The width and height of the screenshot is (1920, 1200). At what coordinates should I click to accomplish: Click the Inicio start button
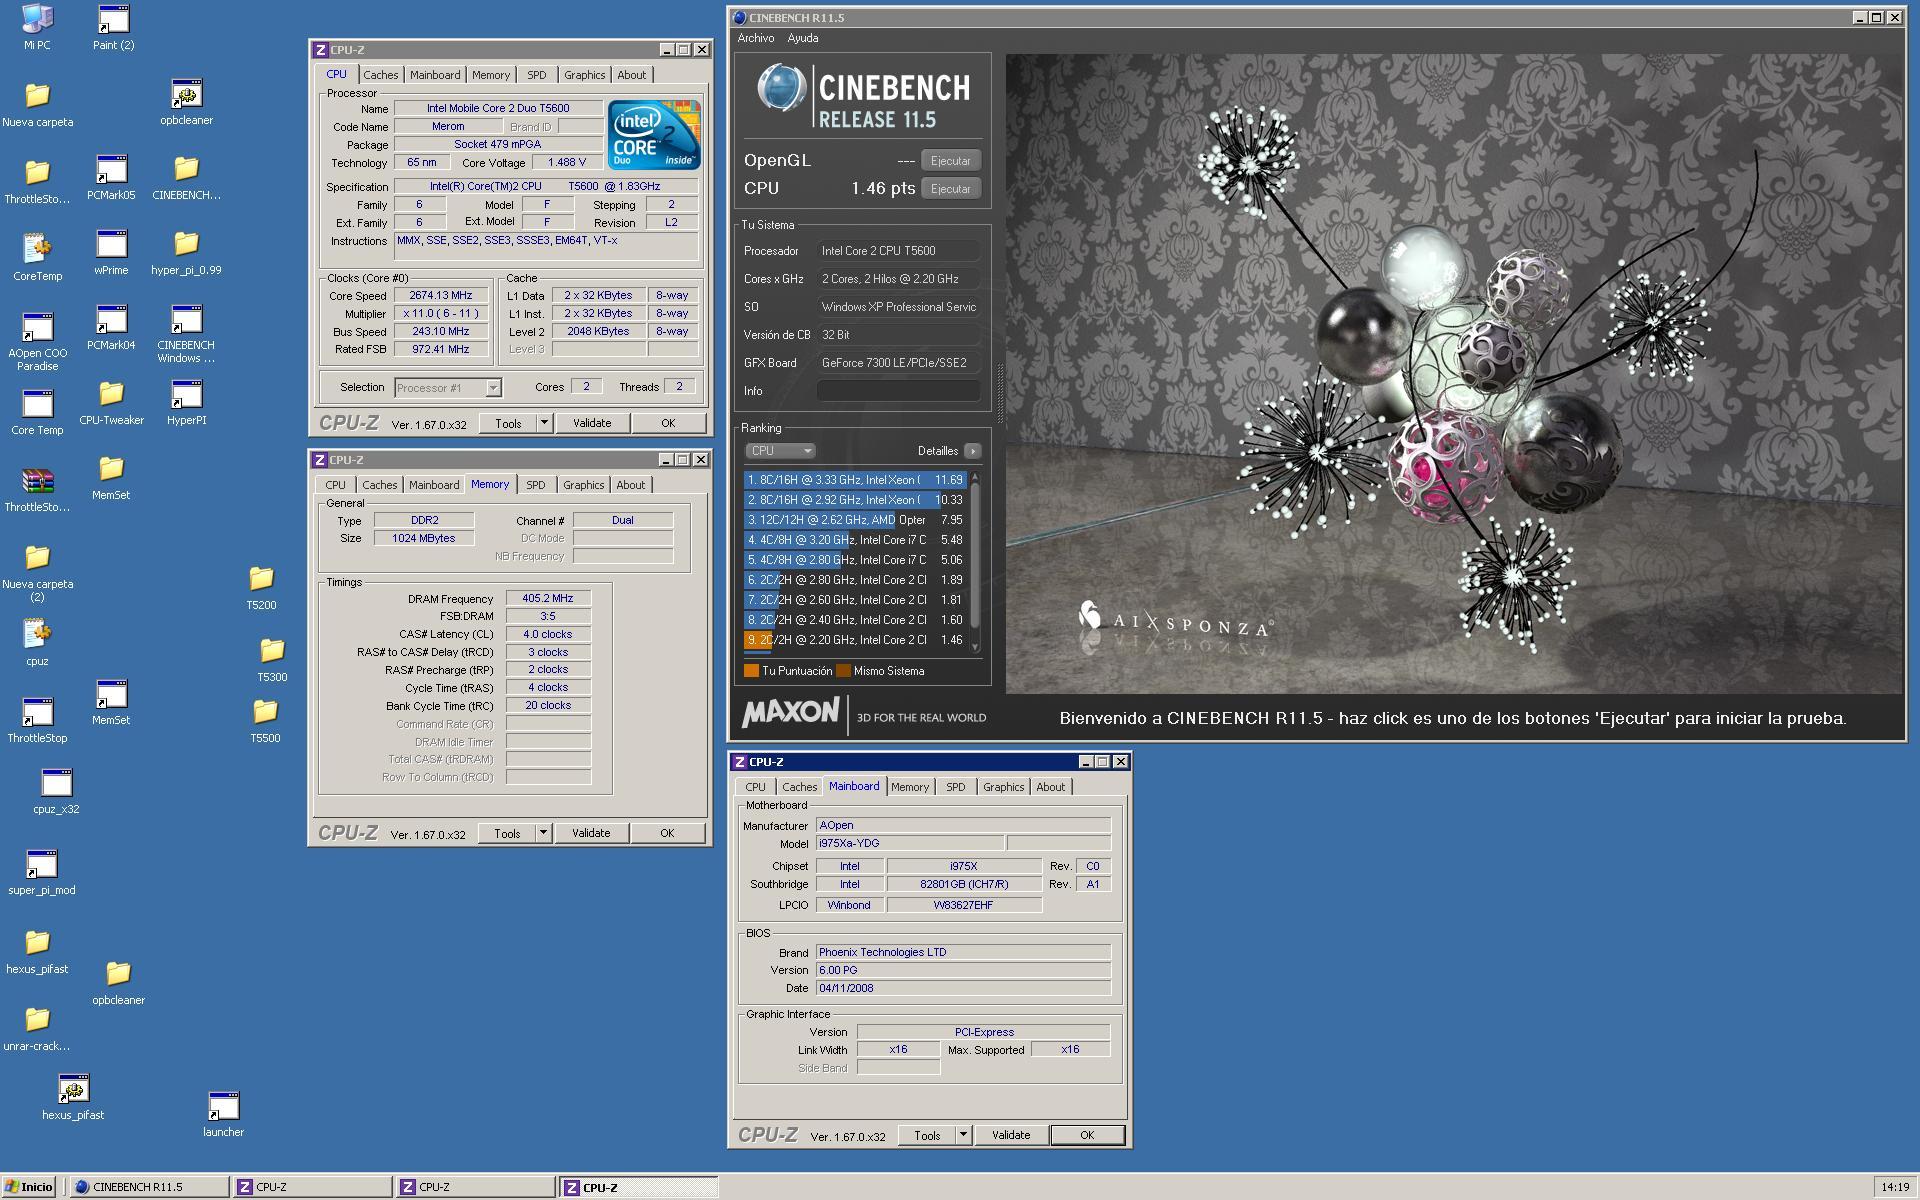(29, 1187)
